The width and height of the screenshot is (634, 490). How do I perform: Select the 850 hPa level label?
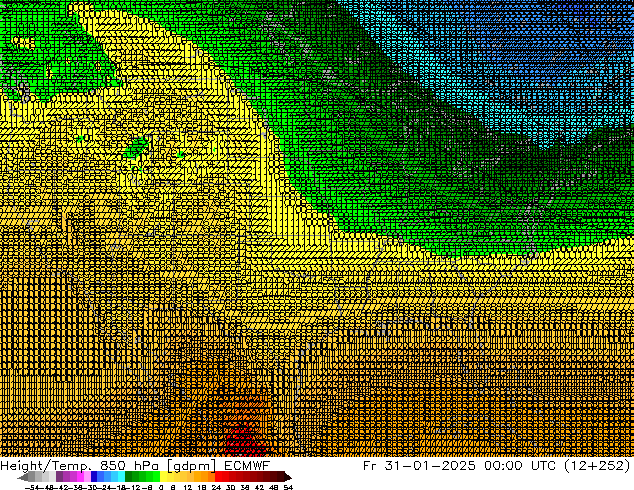tap(119, 465)
